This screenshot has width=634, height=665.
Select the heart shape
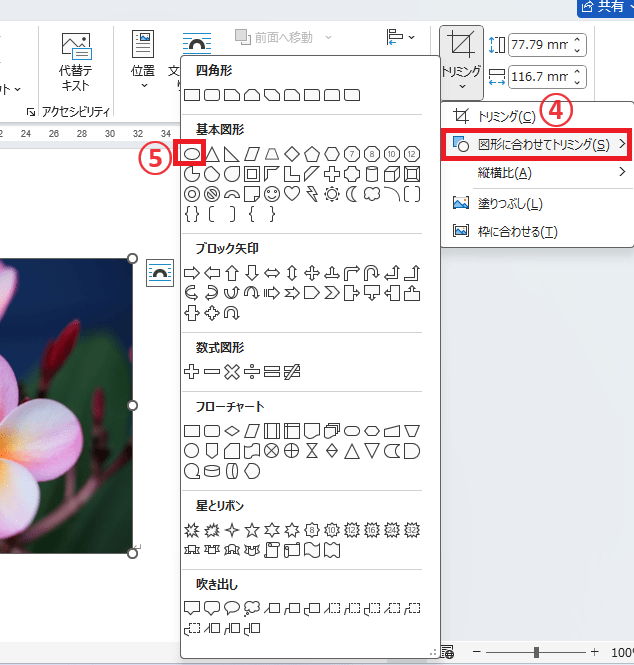pyautogui.click(x=292, y=194)
